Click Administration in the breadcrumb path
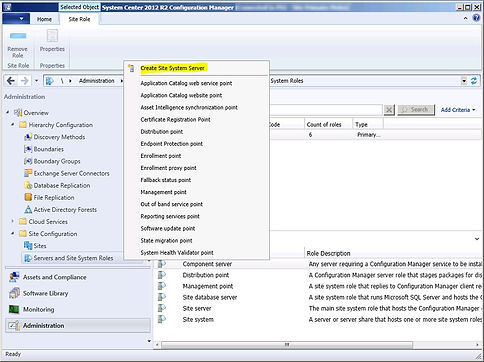 coord(97,81)
